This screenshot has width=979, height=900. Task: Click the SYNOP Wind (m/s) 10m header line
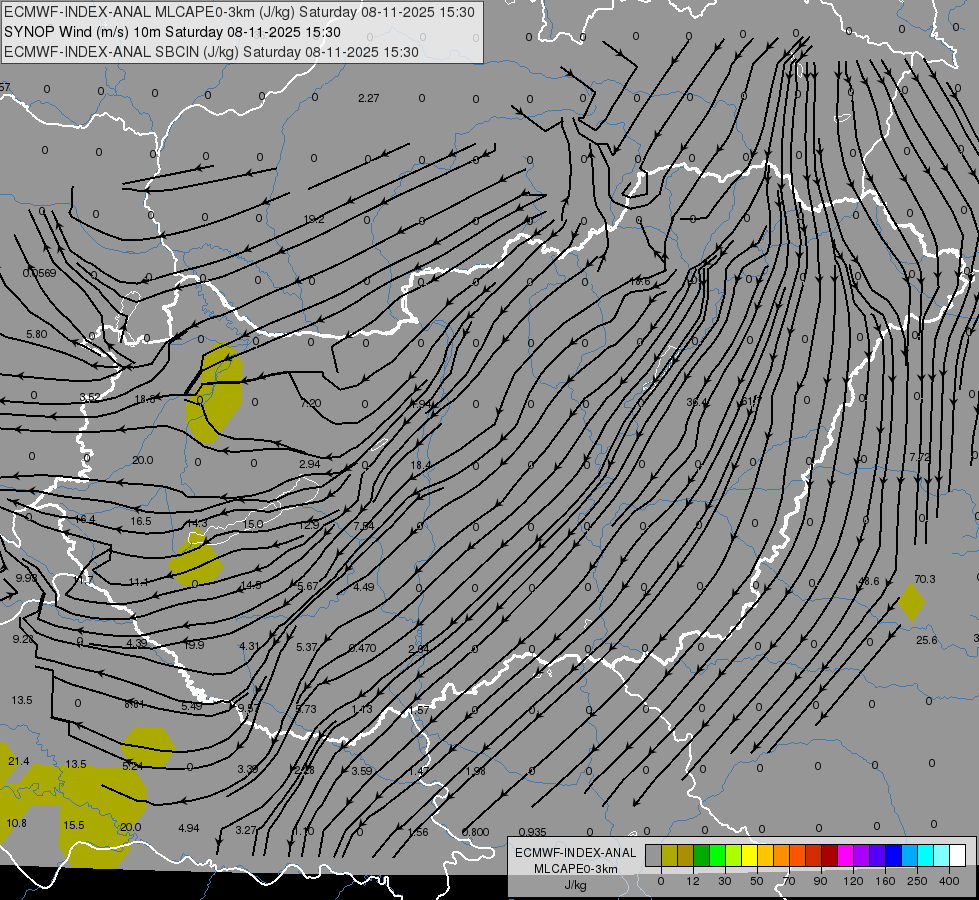[x=172, y=32]
